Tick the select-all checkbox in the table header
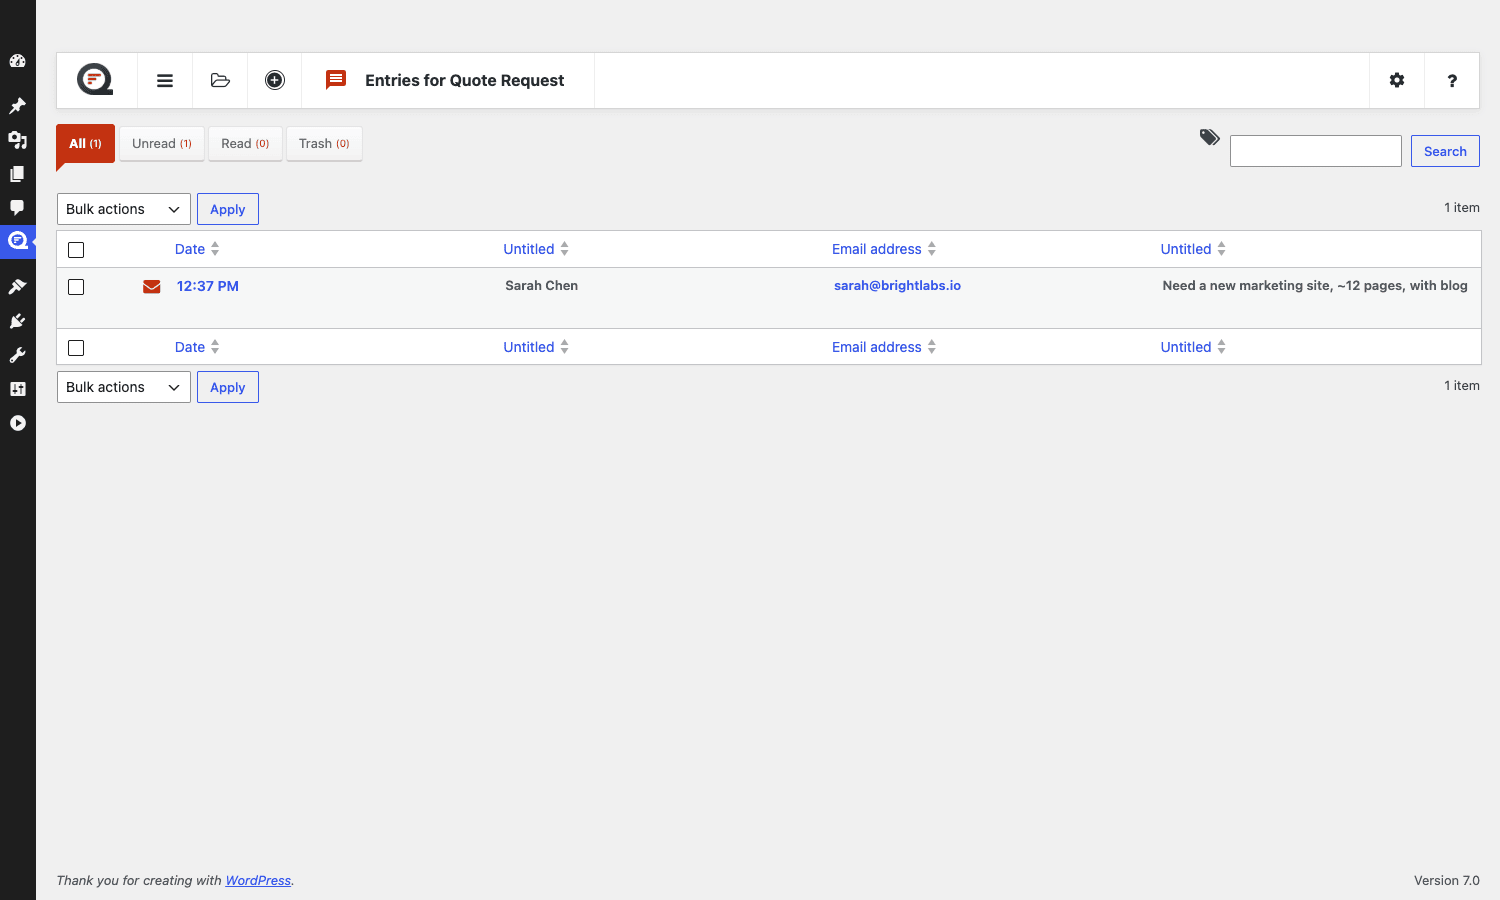Screen dimensions: 1500x900 76,250
